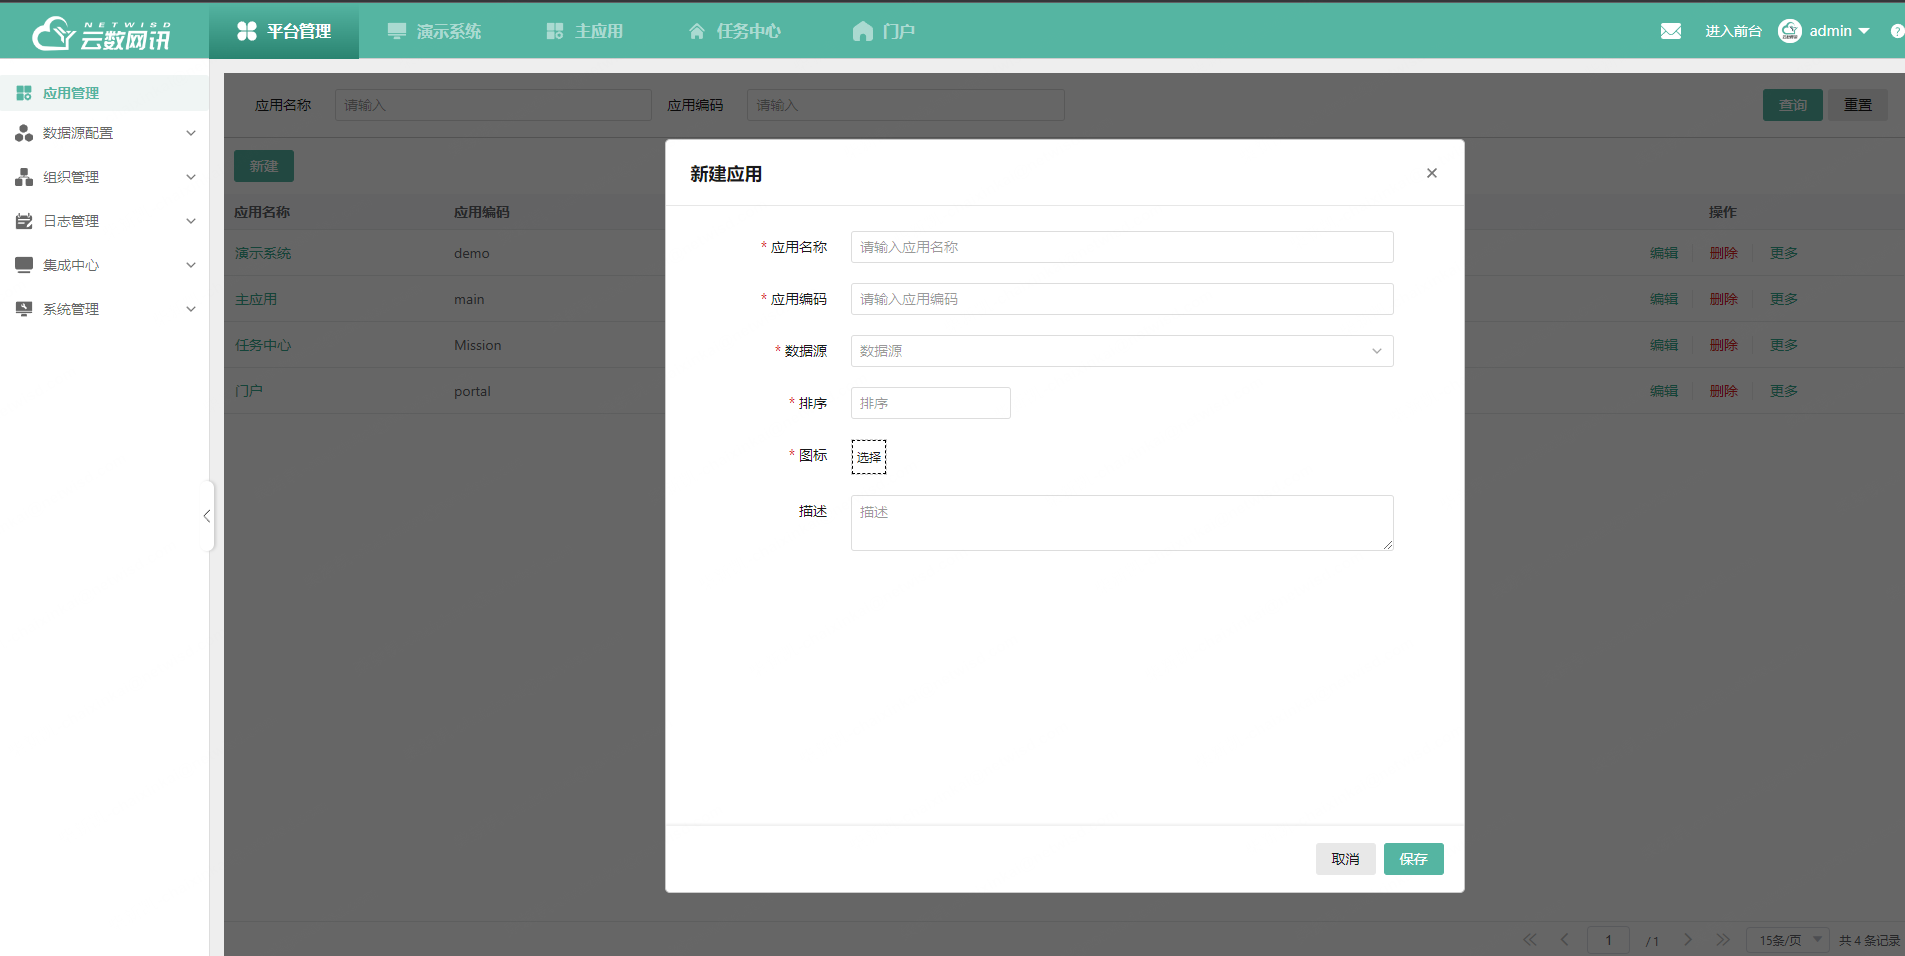Click the 应用管理 sidebar icon
This screenshot has width=1905, height=956.
(x=24, y=93)
